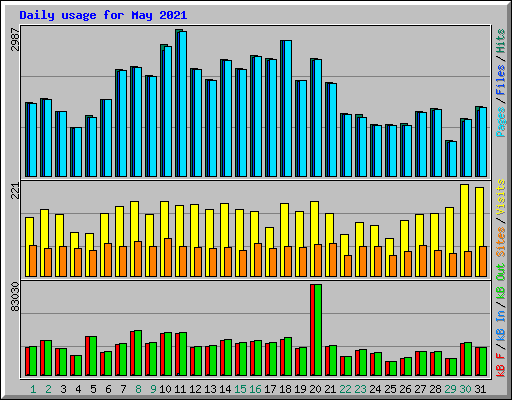512x400 pixels.
Task: Click day 16 on the x-axis
Action: [x=255, y=389]
